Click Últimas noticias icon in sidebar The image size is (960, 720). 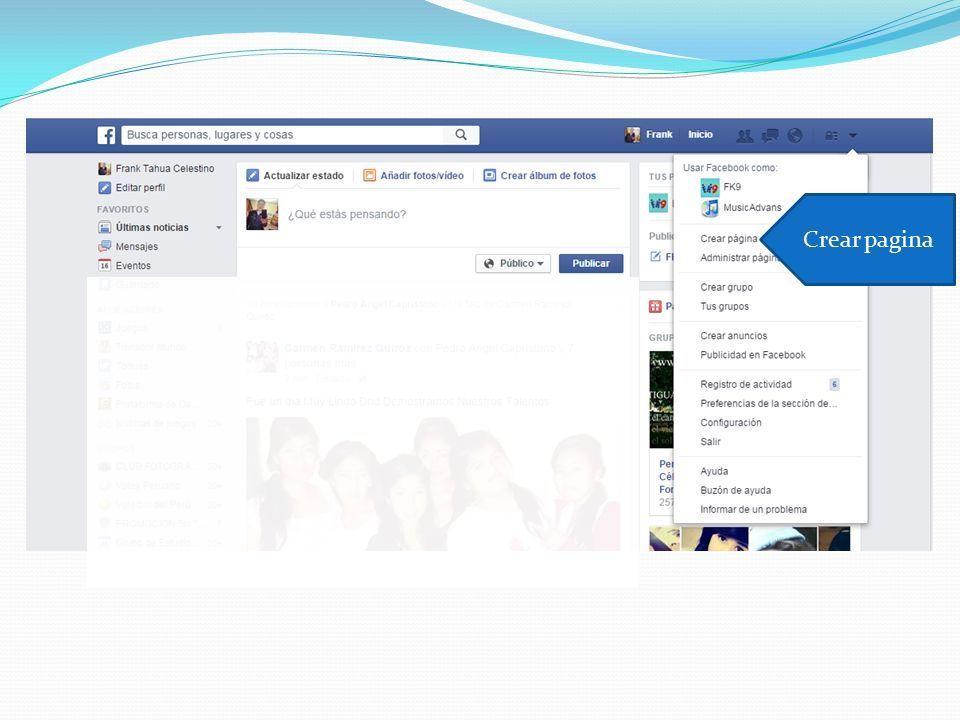pyautogui.click(x=105, y=228)
